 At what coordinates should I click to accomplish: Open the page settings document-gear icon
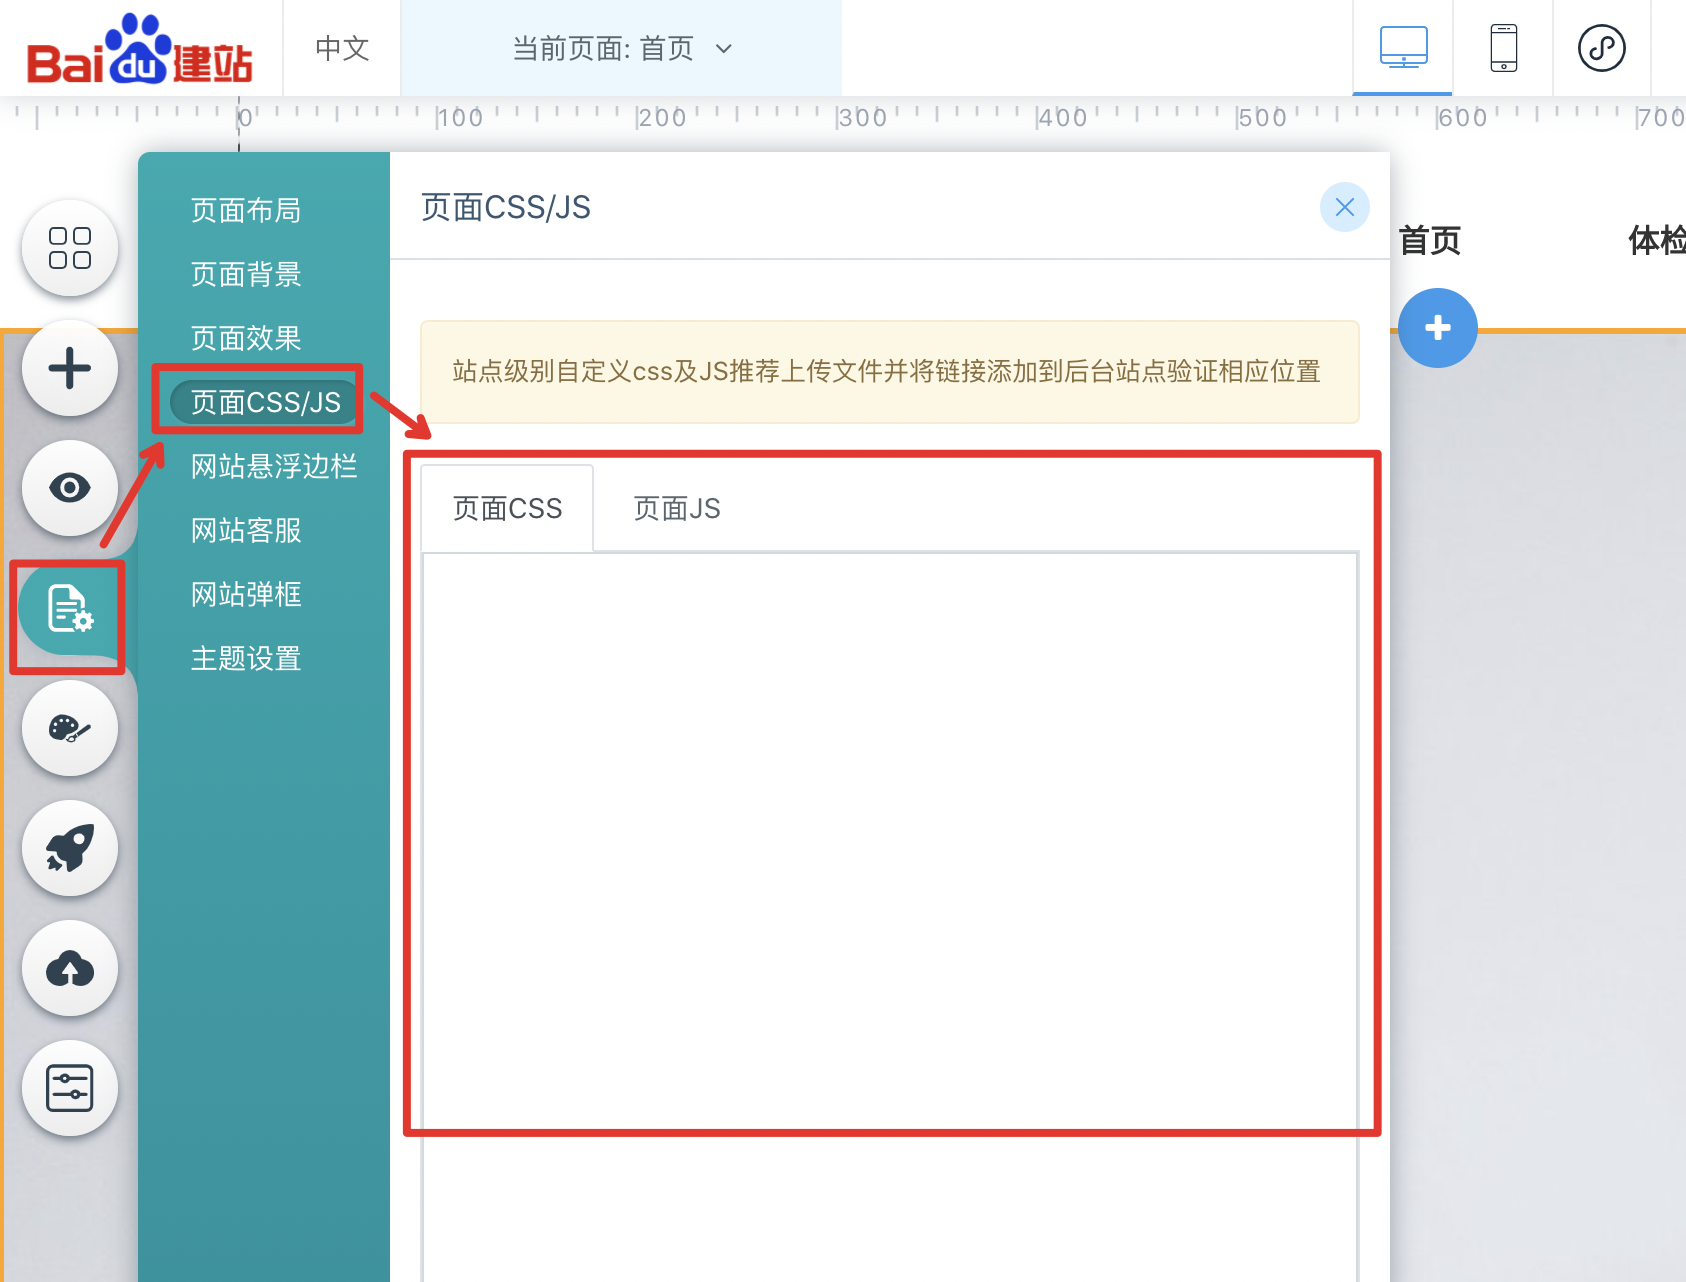tap(70, 608)
